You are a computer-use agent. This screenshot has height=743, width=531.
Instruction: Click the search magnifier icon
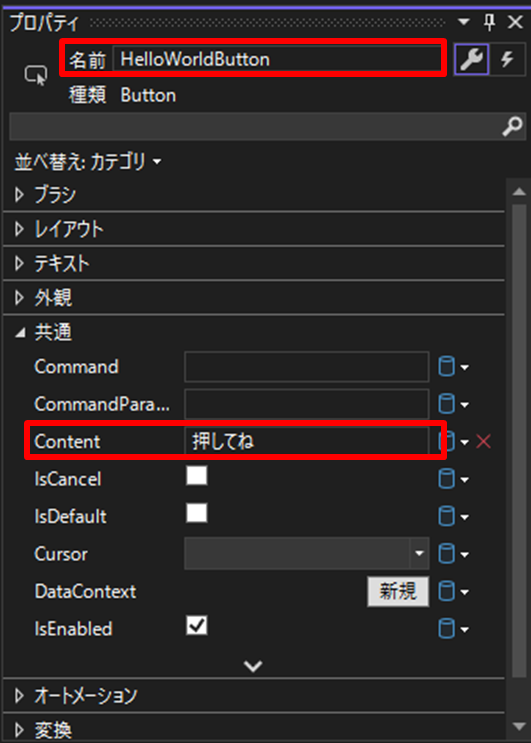[x=512, y=127]
